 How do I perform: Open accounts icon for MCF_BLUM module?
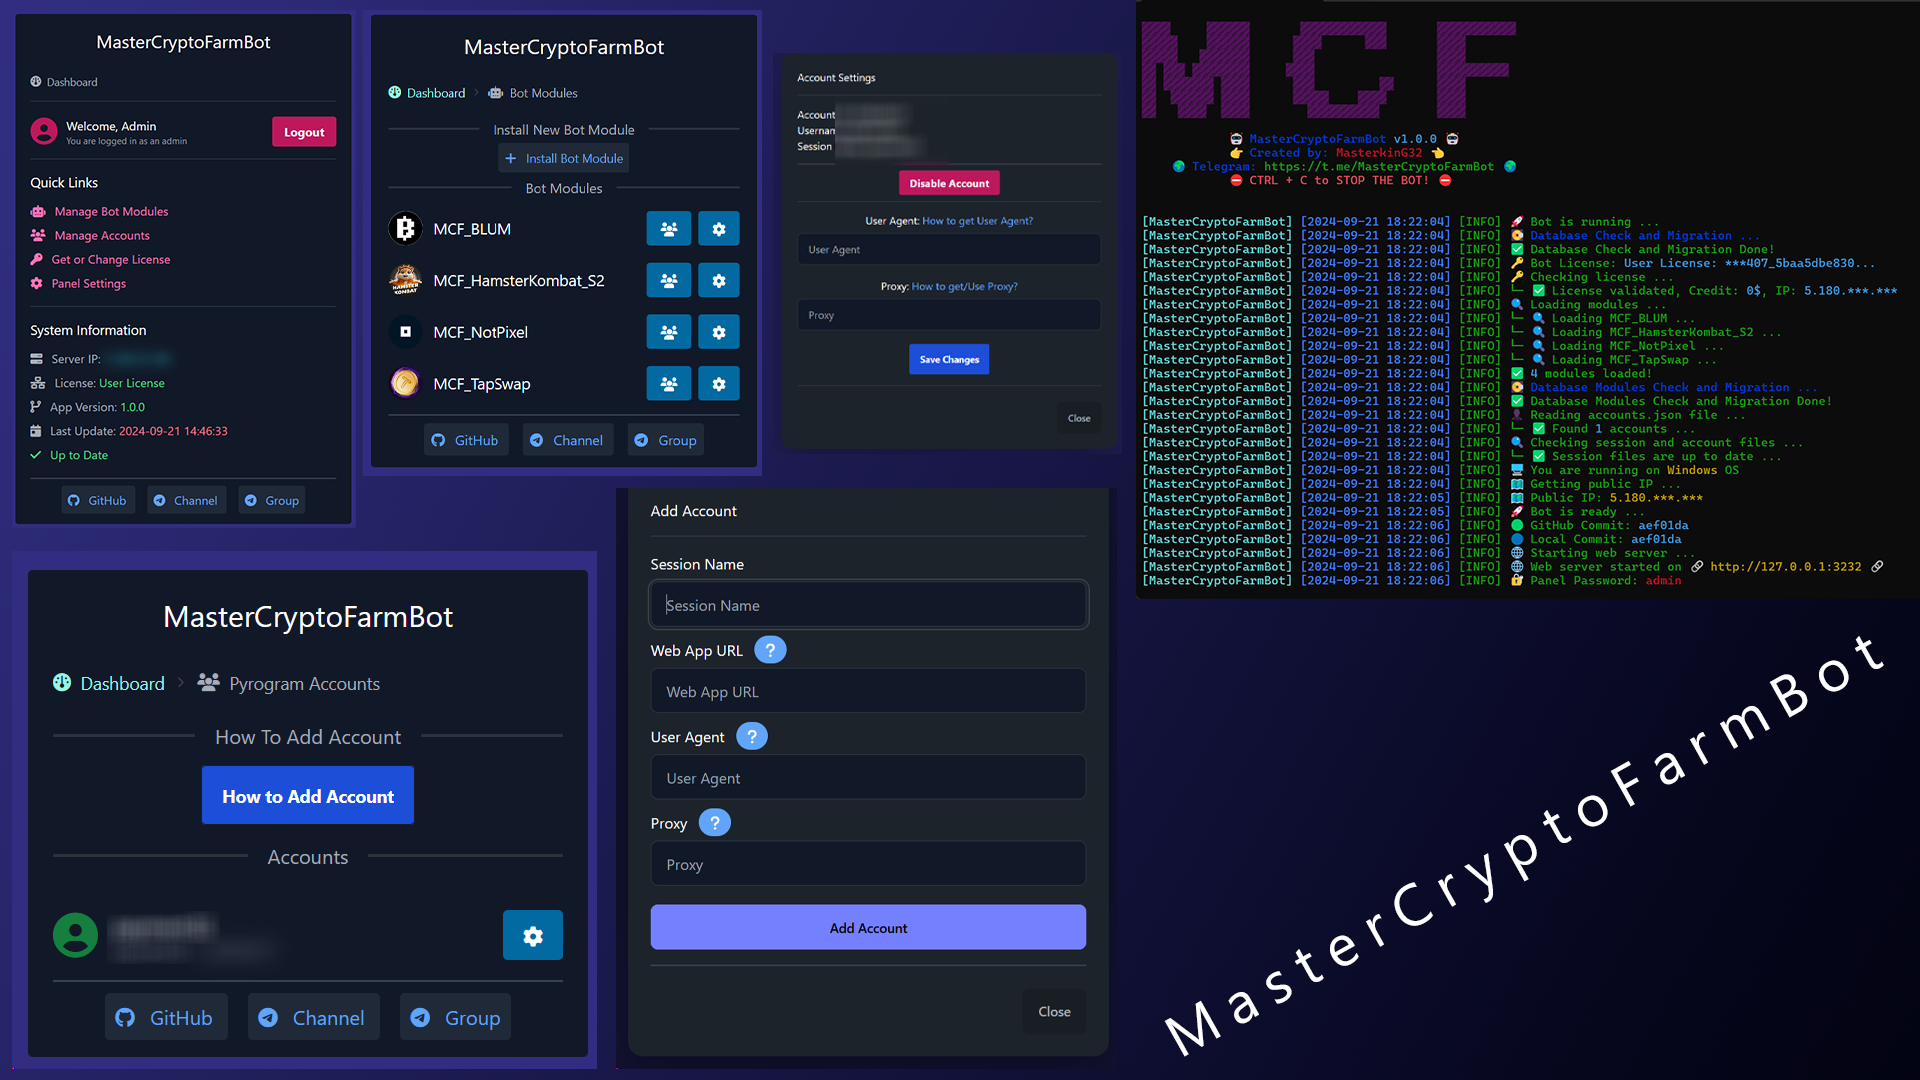[x=668, y=229]
